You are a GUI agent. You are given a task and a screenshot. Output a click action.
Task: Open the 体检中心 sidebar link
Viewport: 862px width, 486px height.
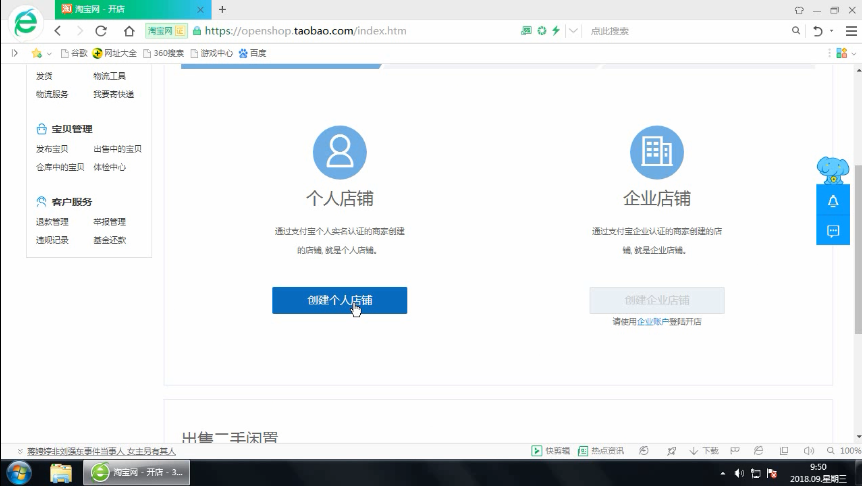click(x=109, y=167)
